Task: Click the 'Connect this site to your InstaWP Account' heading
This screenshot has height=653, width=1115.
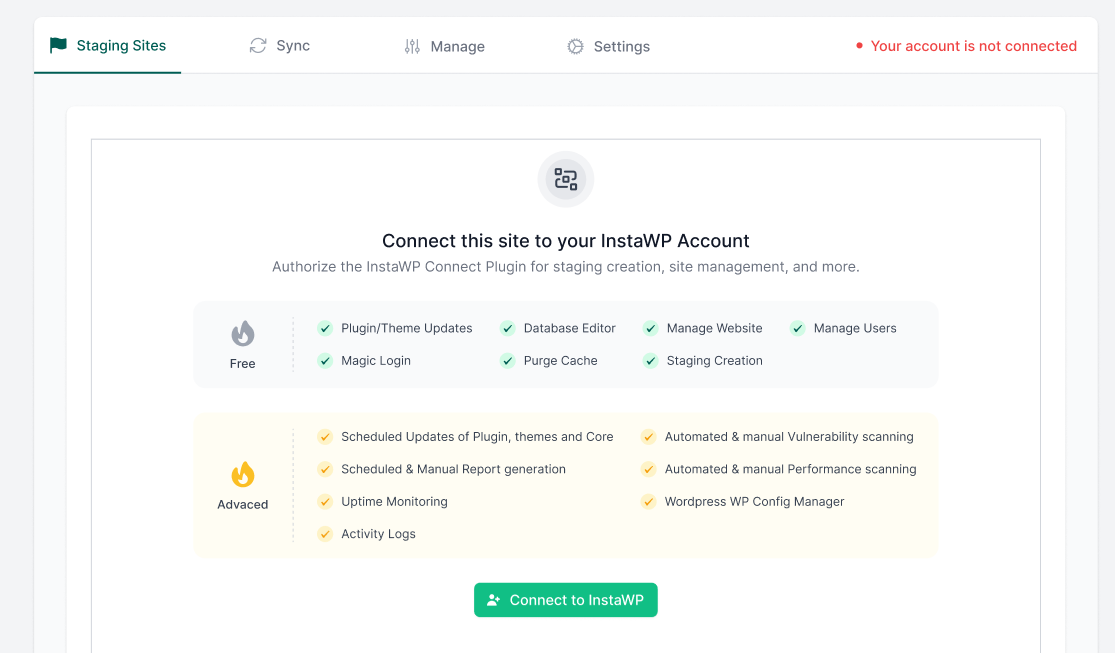Action: click(x=566, y=240)
